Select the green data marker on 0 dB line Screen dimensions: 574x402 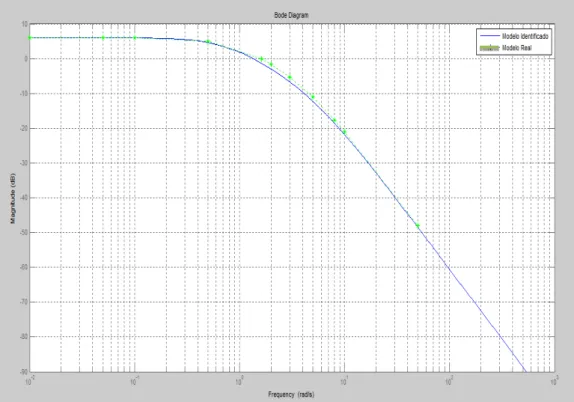pos(261,59)
